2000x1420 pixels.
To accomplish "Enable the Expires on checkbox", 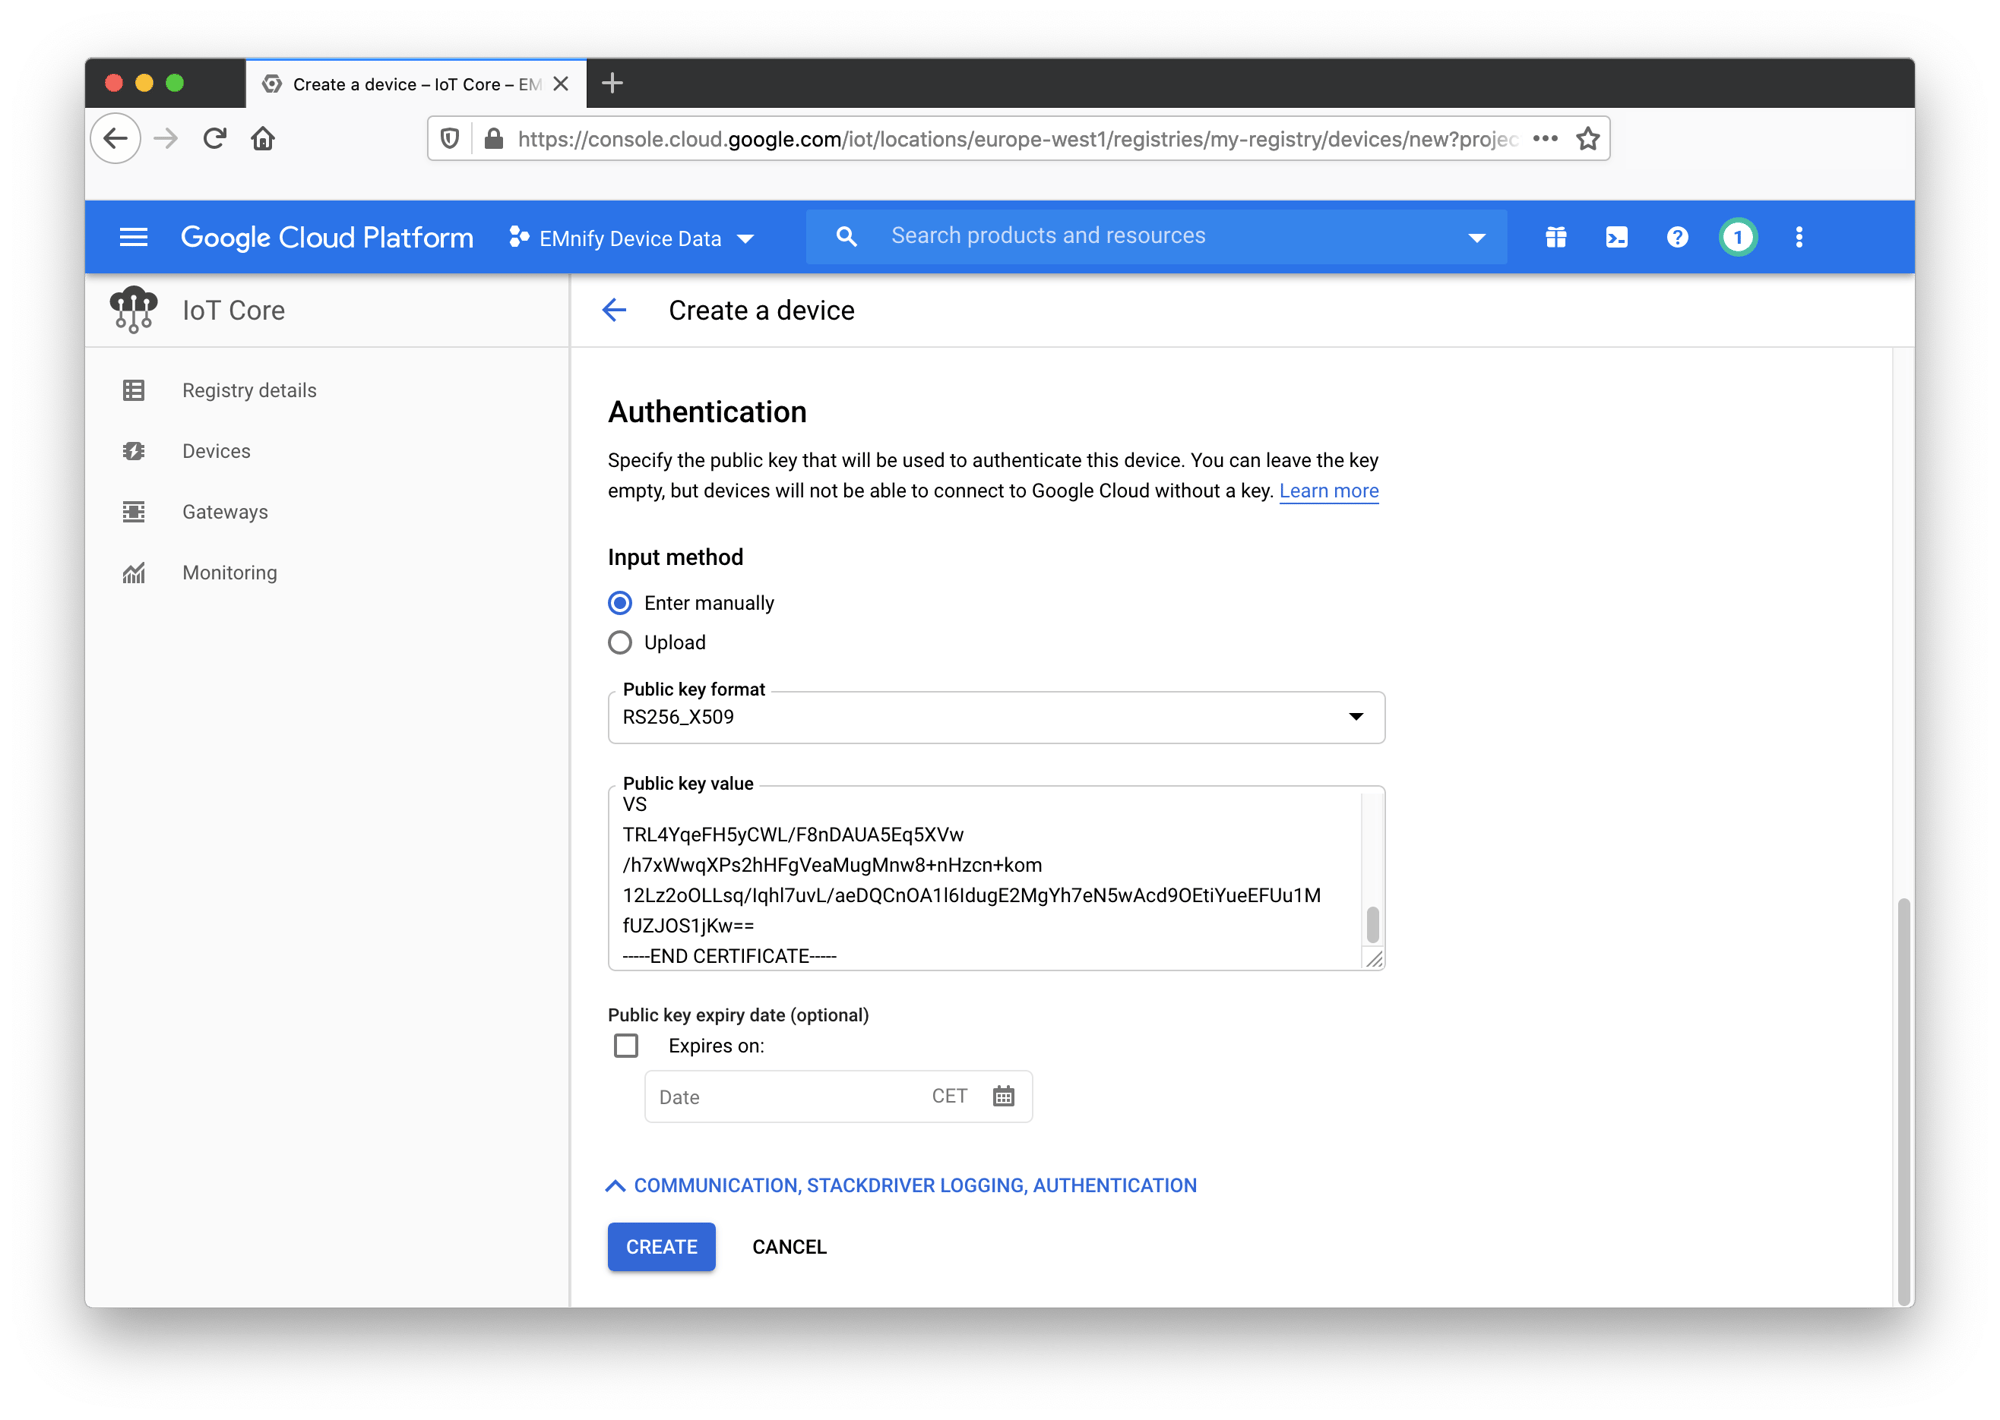I will tap(626, 1045).
